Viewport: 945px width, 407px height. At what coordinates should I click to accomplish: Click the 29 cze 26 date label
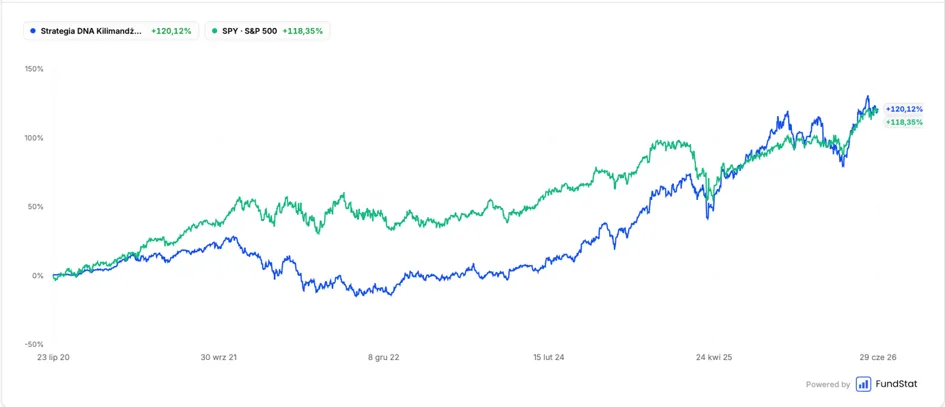click(x=878, y=357)
